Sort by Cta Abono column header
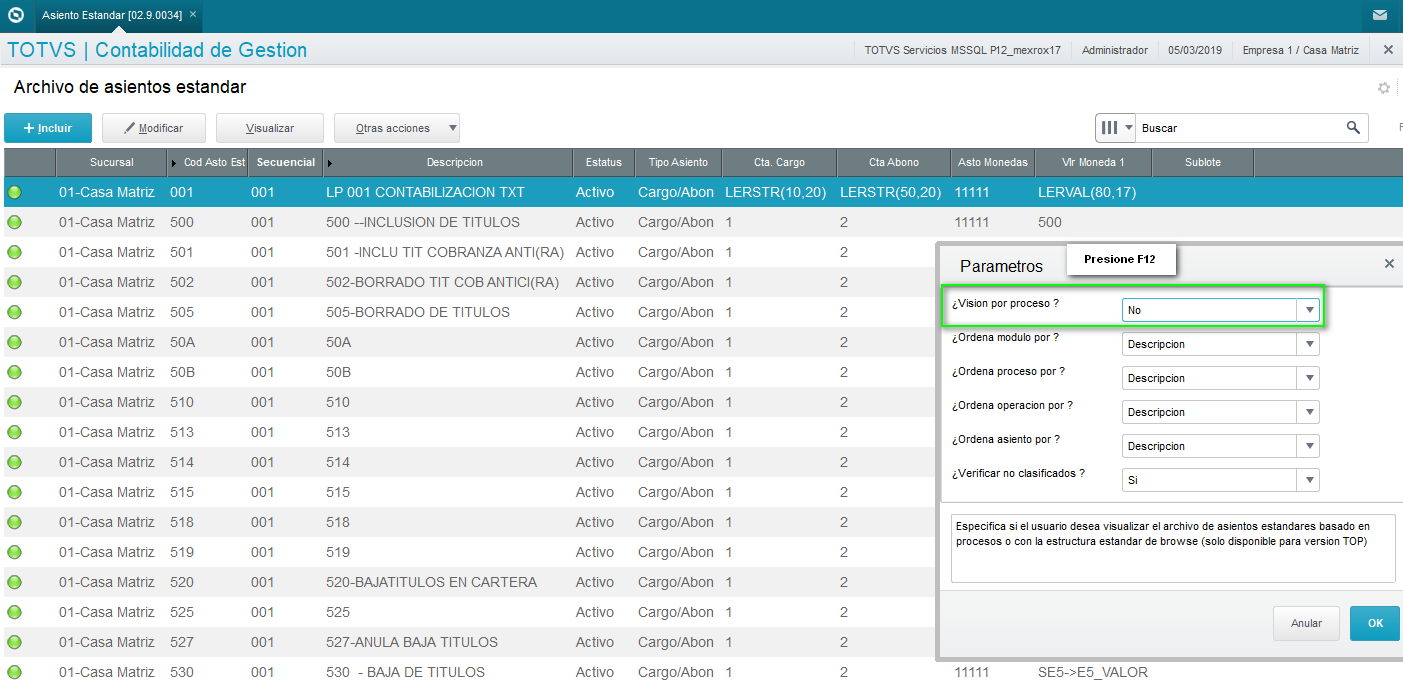 [893, 162]
